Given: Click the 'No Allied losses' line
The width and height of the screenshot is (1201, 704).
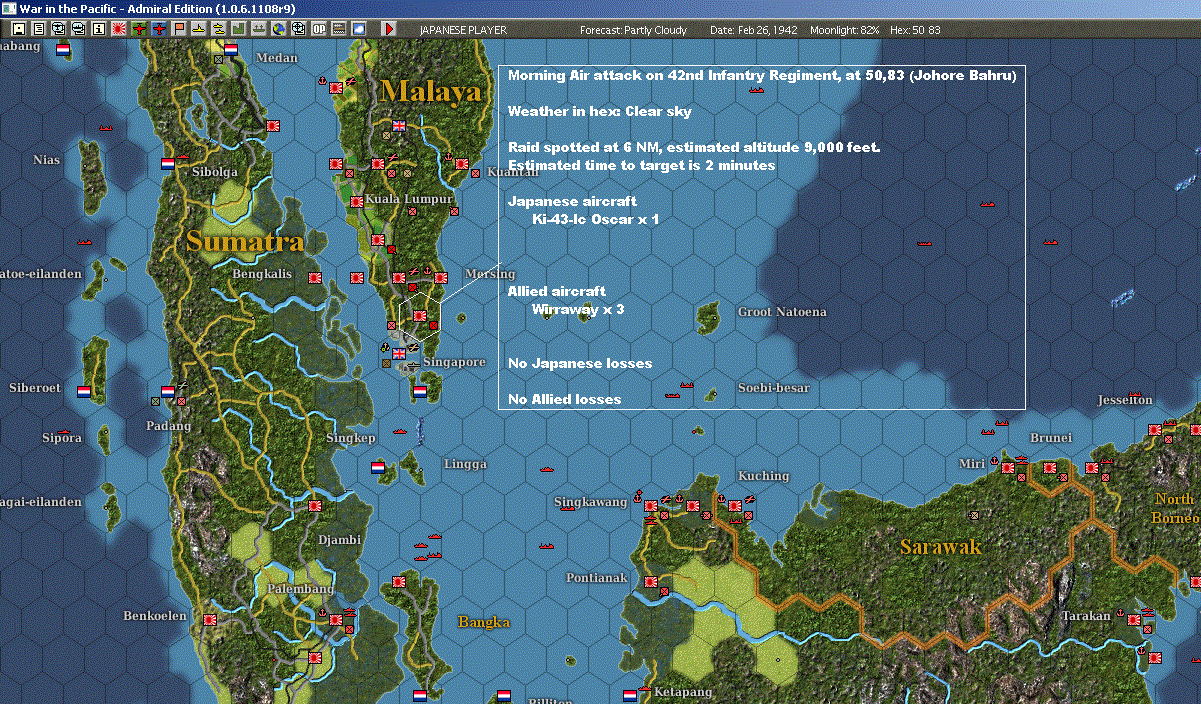Looking at the screenshot, I should (564, 399).
